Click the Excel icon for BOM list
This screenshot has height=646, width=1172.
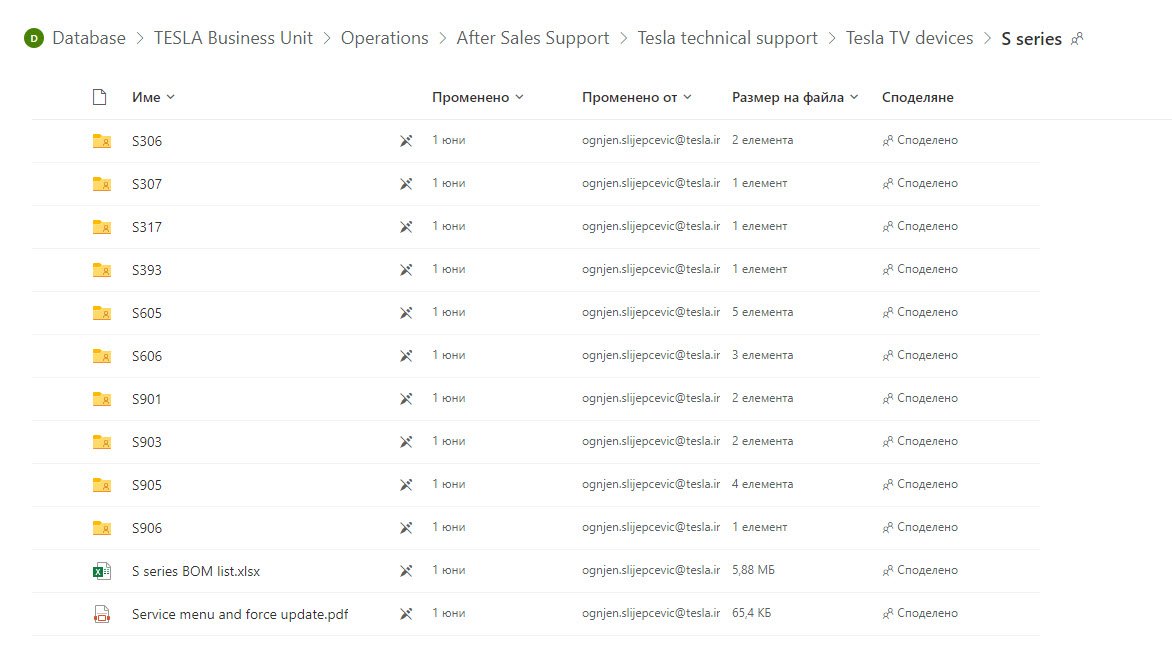[101, 571]
